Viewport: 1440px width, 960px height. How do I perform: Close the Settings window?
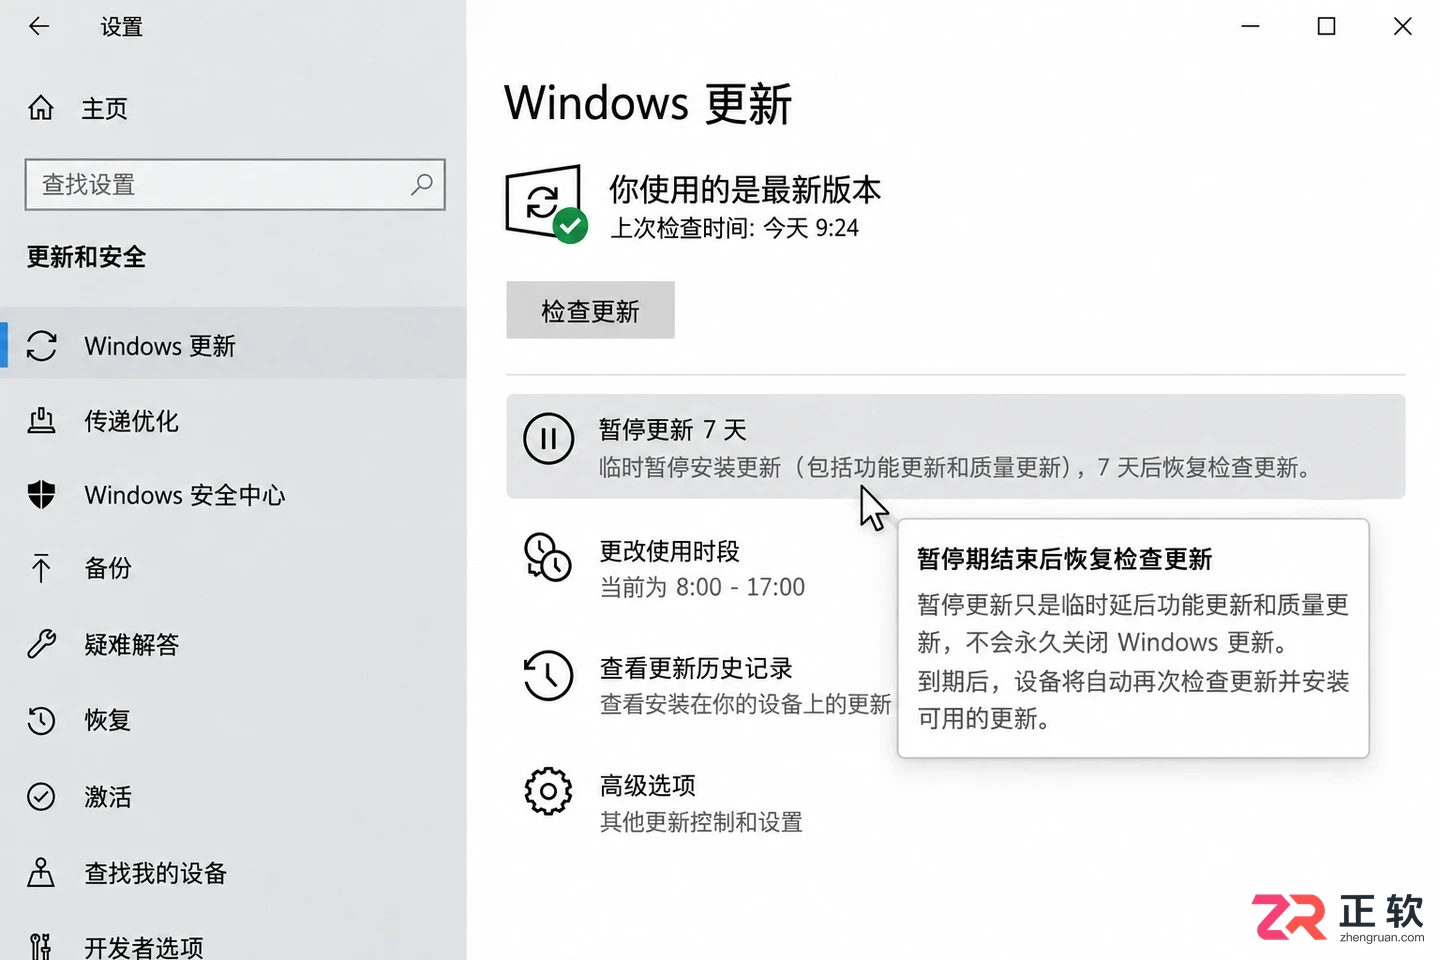(1402, 26)
